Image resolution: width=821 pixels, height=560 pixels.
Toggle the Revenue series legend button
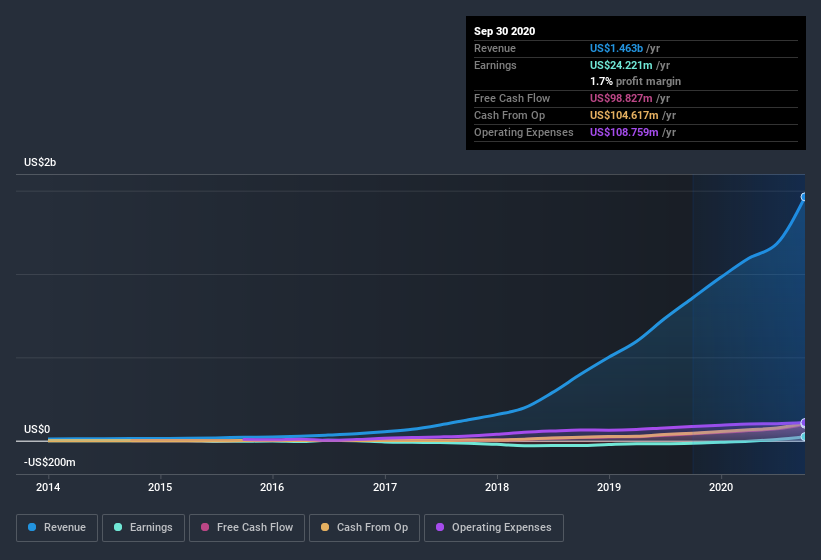(57, 528)
